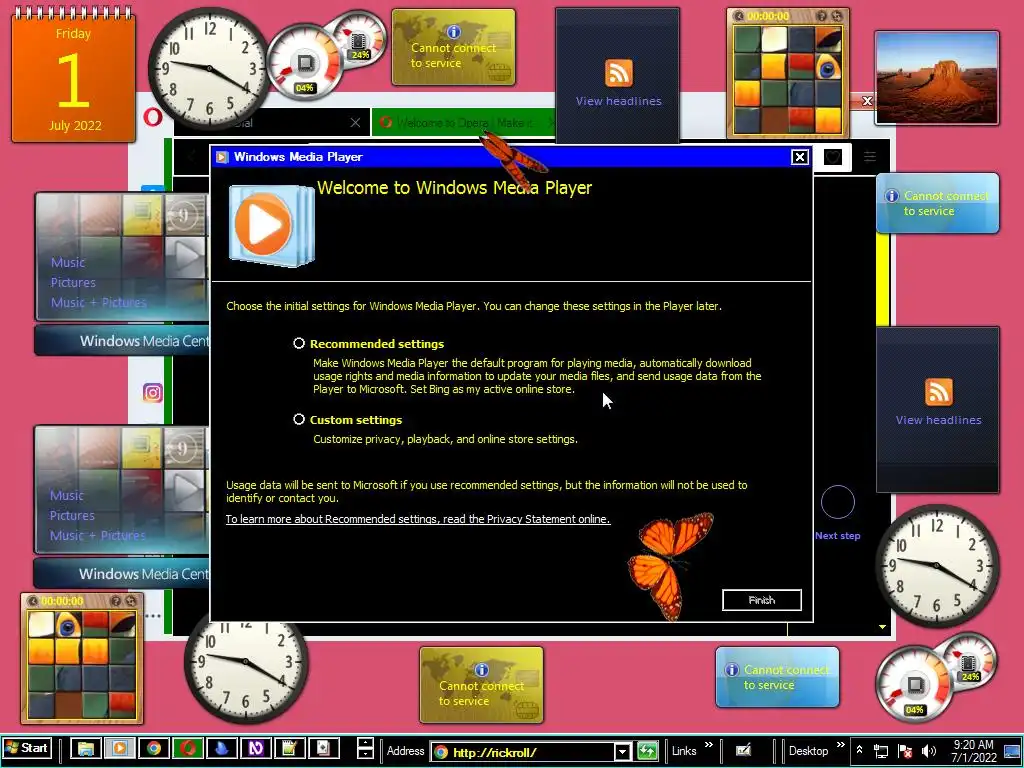Click the three-dot icon in Opera sidebar
This screenshot has height=768, width=1024.
[153, 616]
